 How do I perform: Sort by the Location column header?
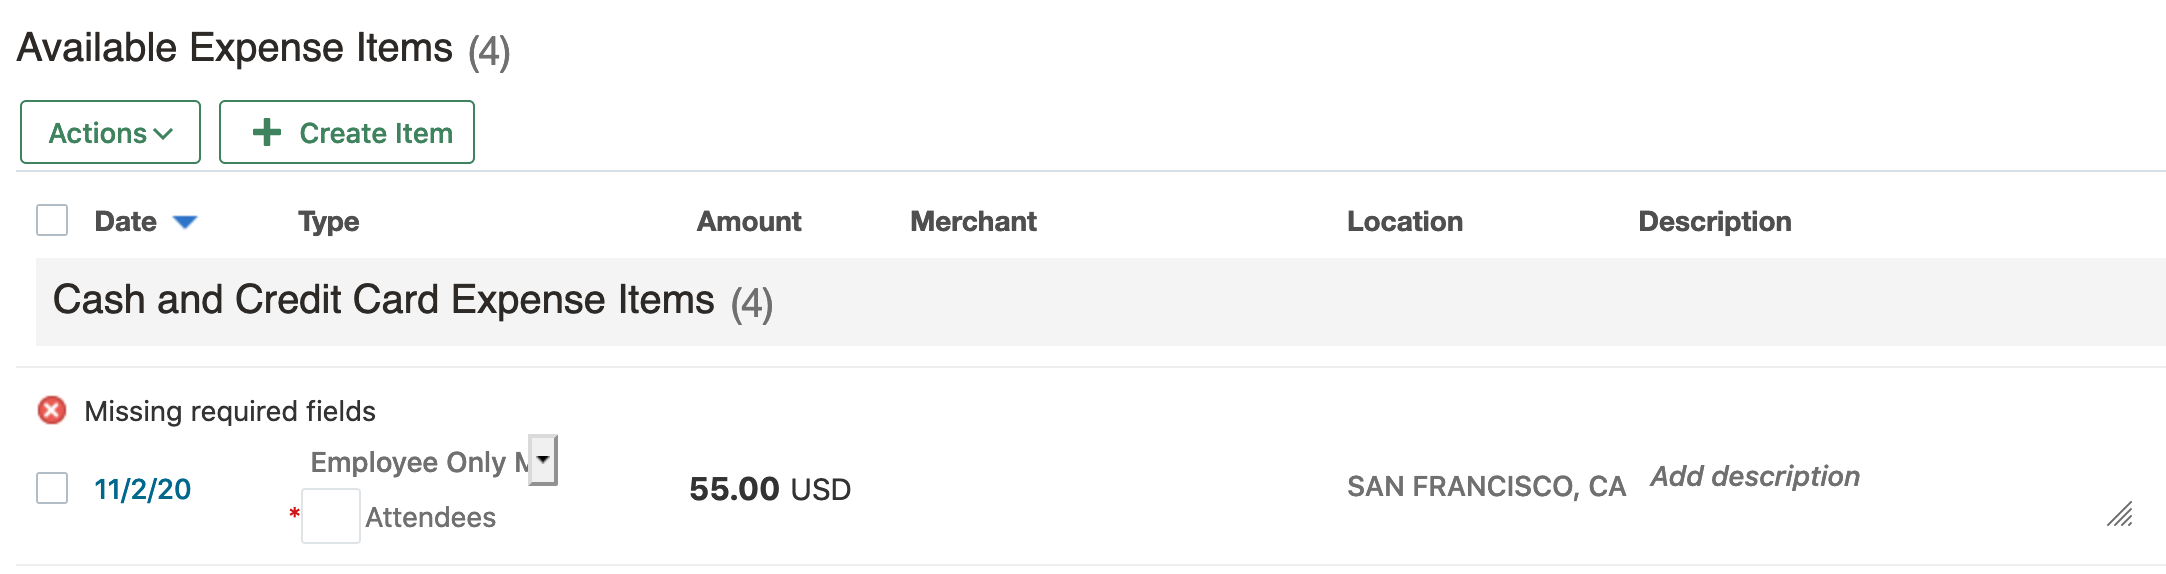tap(1404, 221)
